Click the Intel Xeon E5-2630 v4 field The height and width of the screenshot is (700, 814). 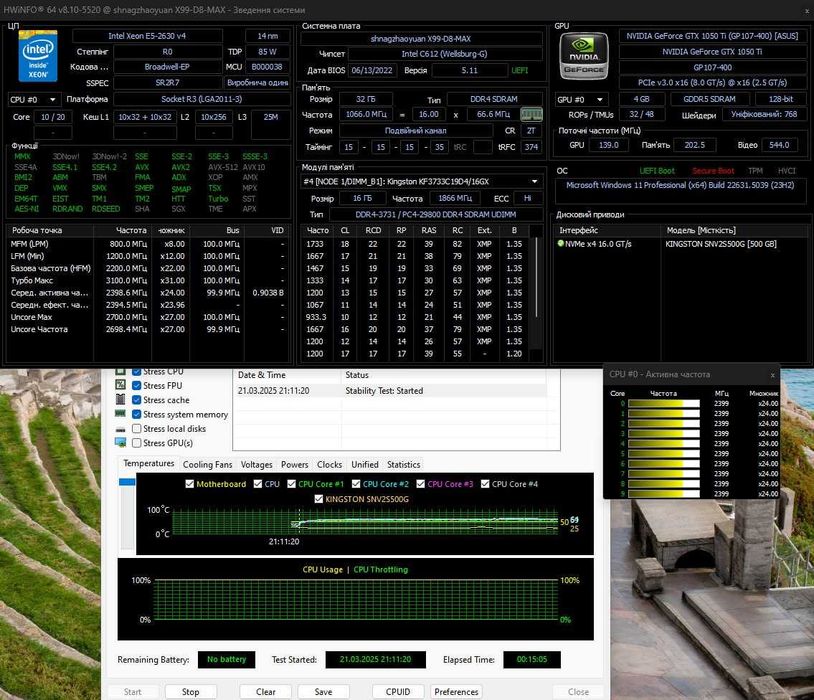point(147,36)
